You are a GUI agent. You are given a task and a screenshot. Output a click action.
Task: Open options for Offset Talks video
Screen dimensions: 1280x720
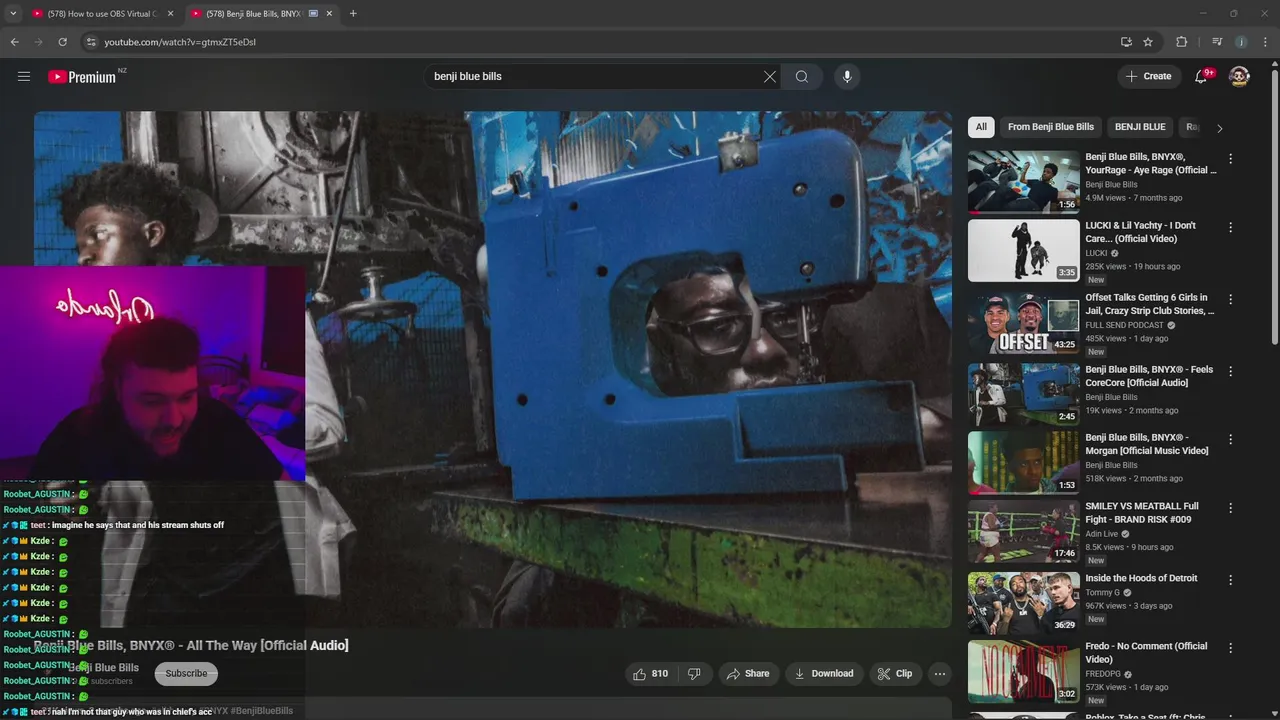pyautogui.click(x=1230, y=299)
